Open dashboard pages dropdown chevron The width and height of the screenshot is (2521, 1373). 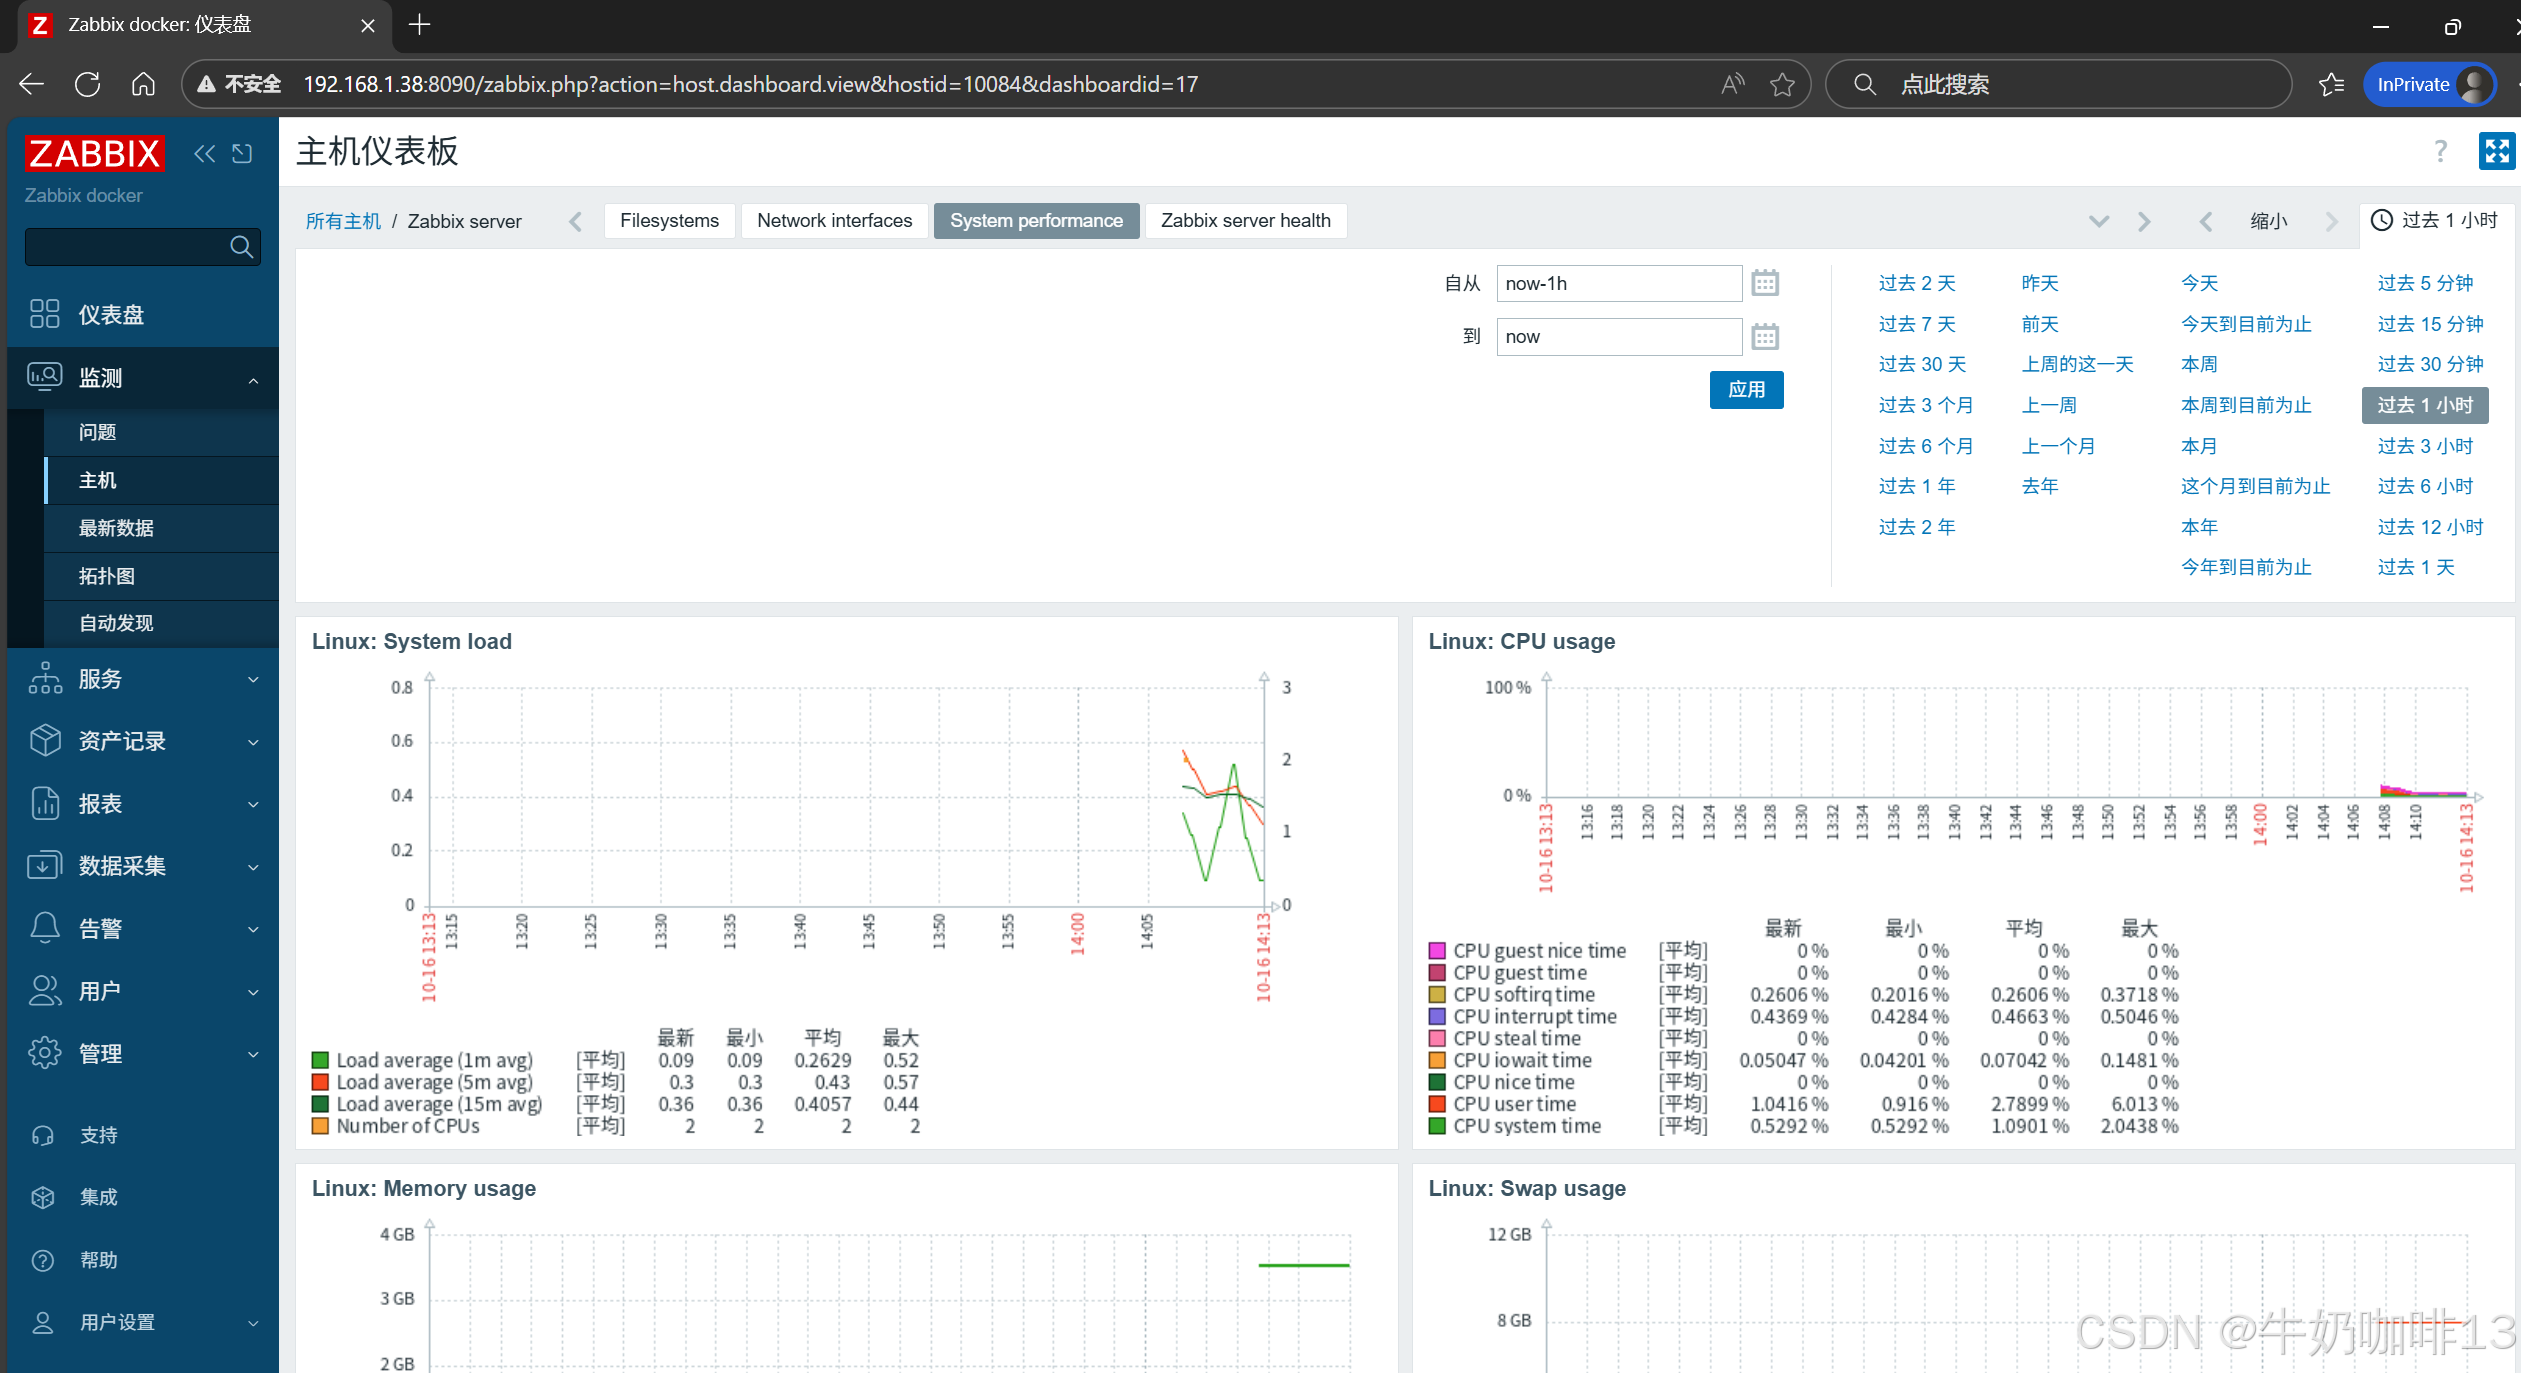(x=2099, y=221)
